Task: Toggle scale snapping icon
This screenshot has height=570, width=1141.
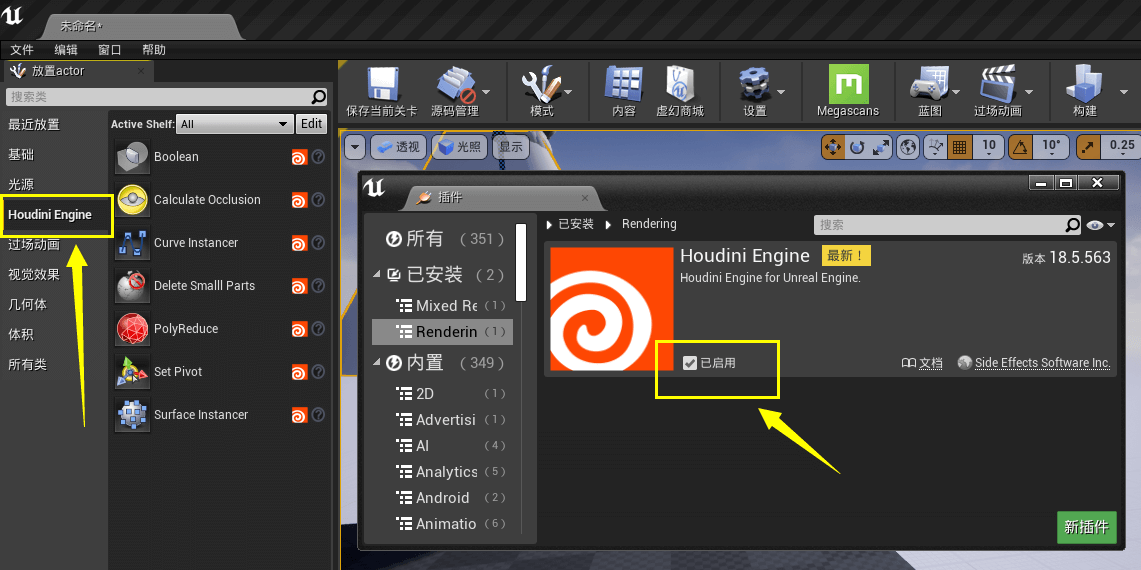Action: pyautogui.click(x=1087, y=146)
